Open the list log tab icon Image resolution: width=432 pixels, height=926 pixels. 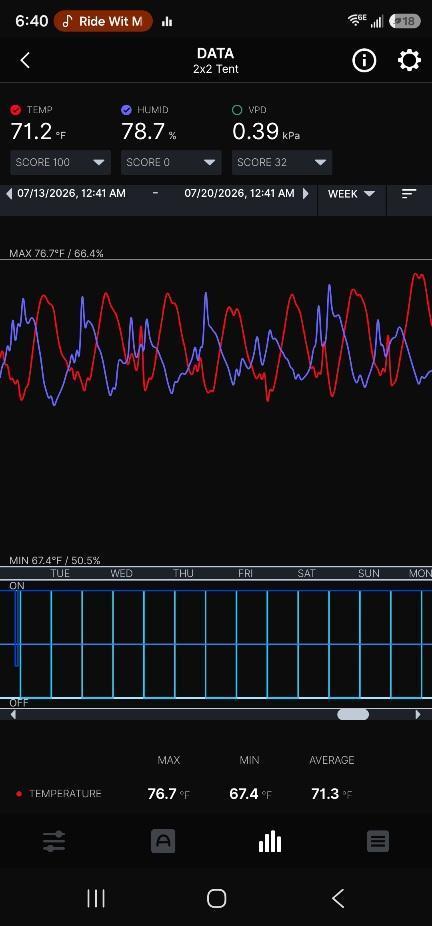click(x=378, y=841)
